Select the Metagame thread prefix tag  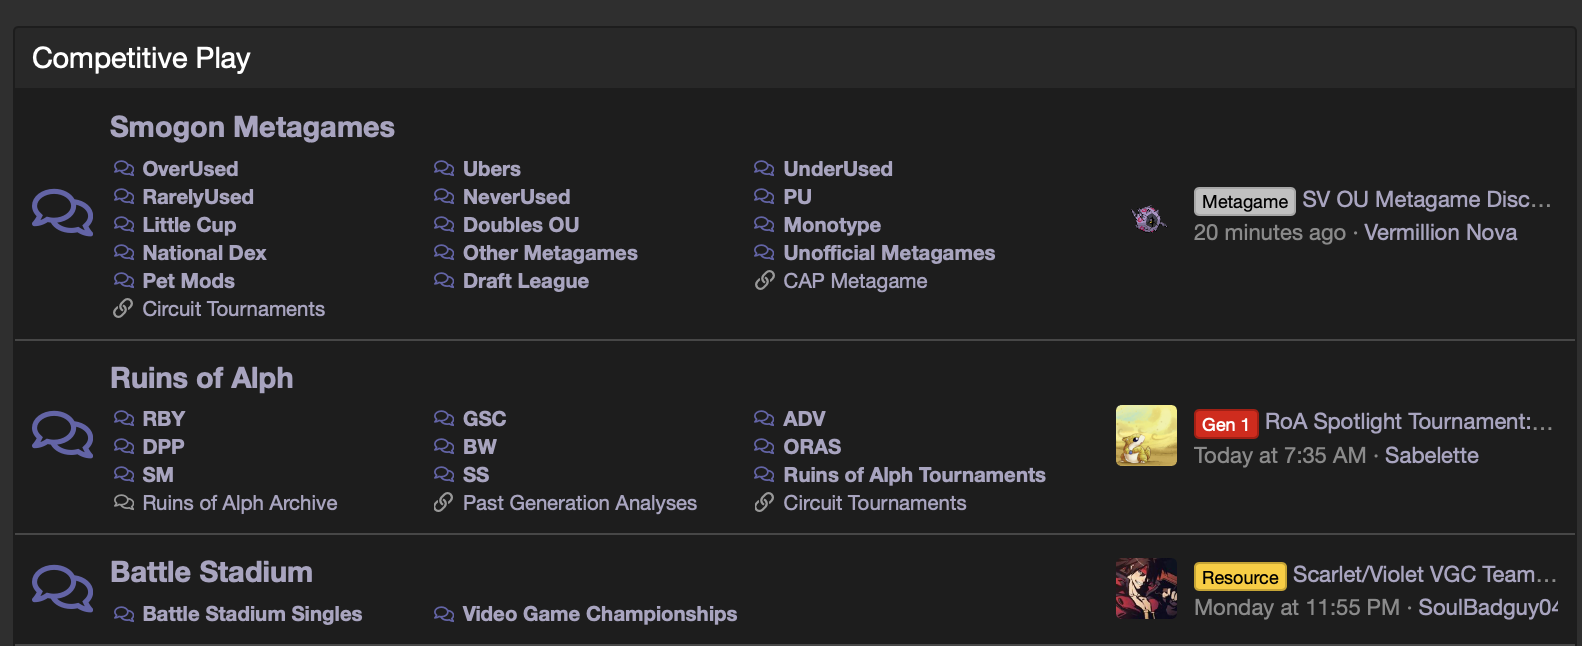click(x=1244, y=201)
